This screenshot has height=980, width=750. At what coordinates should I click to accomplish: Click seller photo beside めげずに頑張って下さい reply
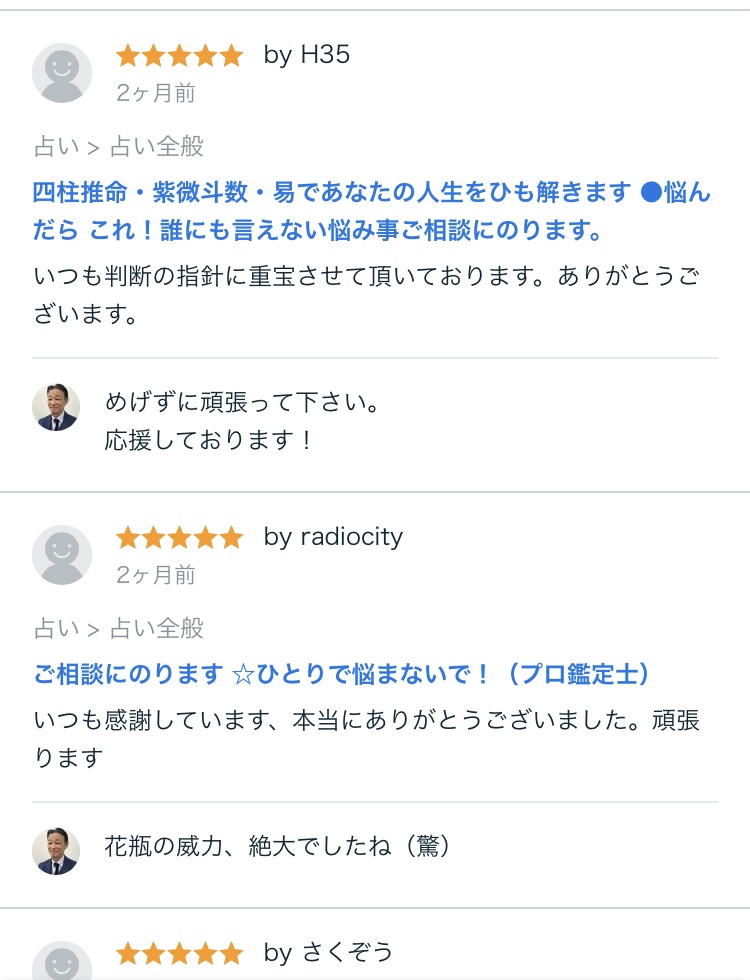[56, 407]
